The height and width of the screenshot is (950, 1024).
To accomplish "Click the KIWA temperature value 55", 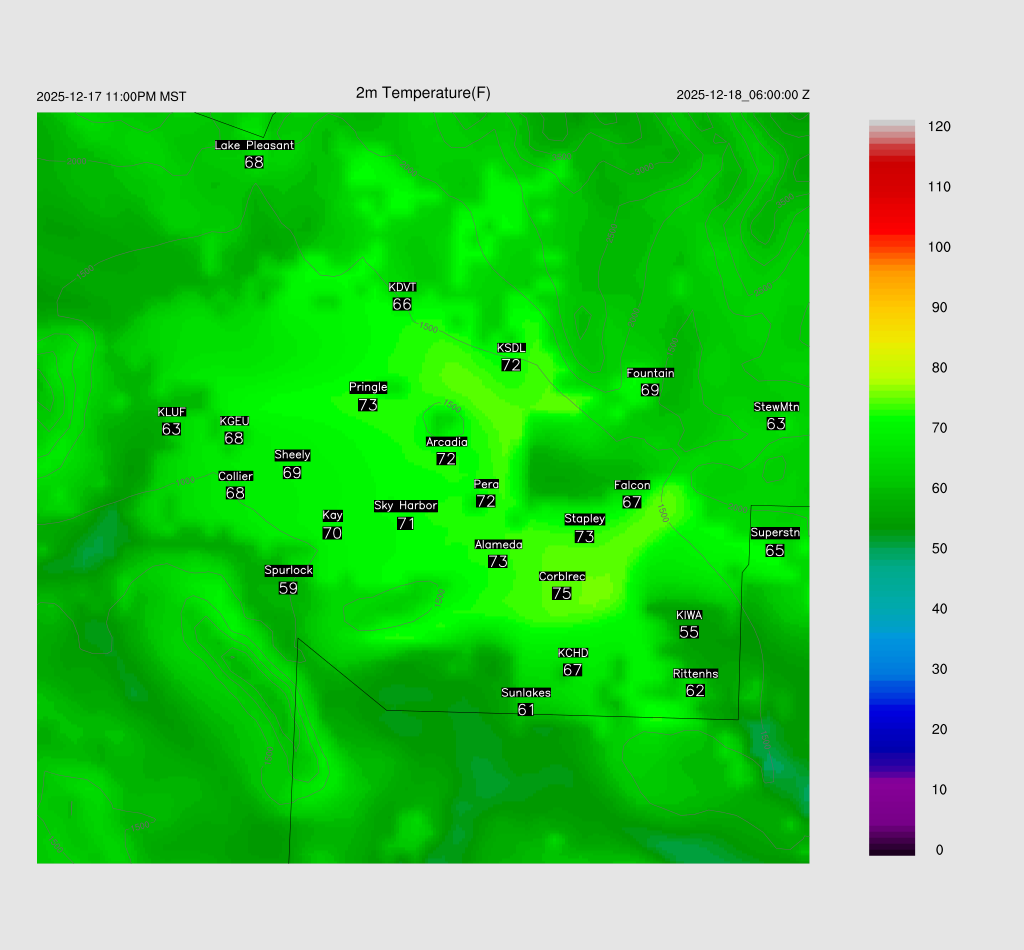I will click(x=689, y=632).
